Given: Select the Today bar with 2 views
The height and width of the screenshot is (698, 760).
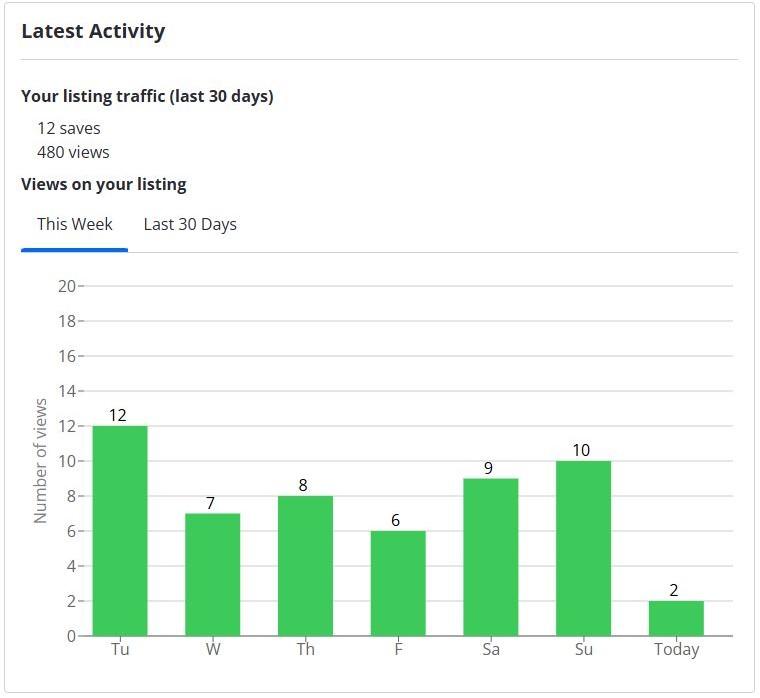Looking at the screenshot, I should [x=676, y=618].
